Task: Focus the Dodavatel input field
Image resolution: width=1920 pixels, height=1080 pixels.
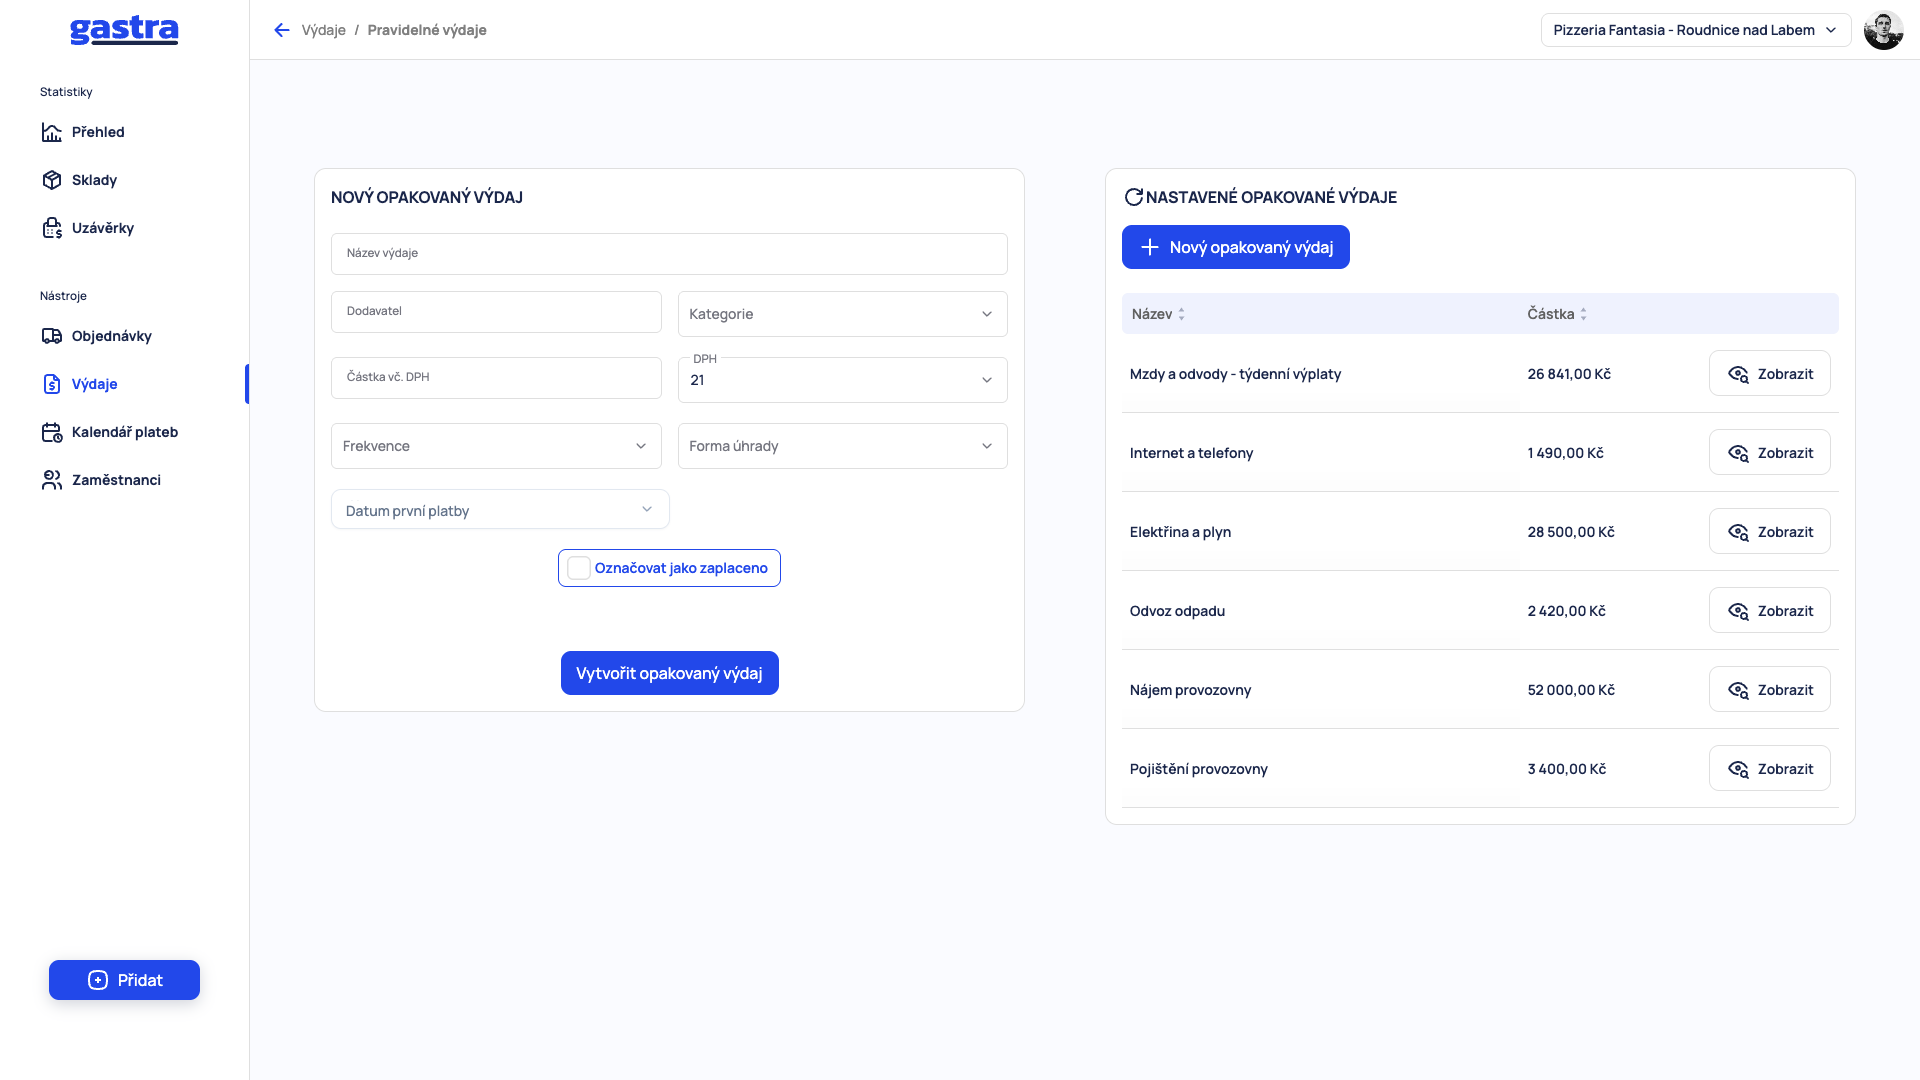Action: click(496, 312)
